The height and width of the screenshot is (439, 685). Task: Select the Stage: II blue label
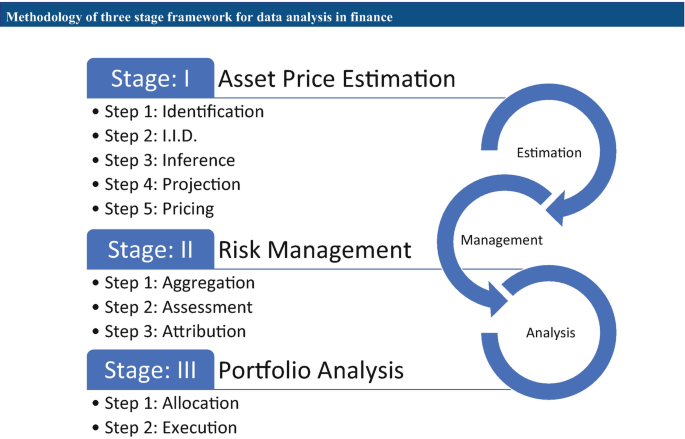click(150, 249)
